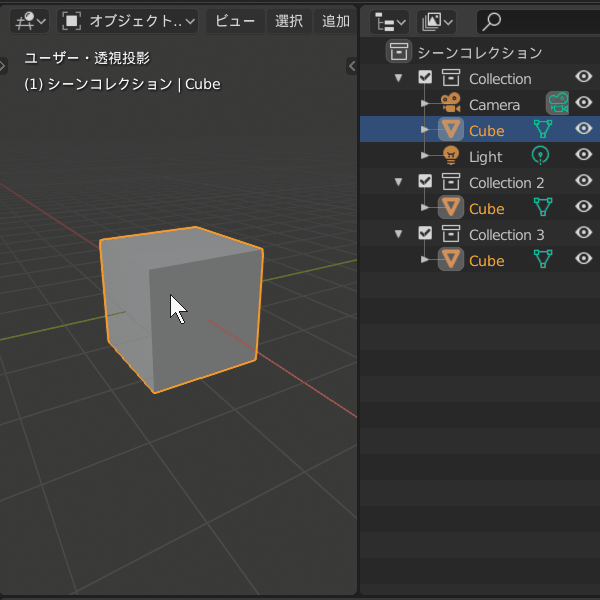600x600 pixels.
Task: Expand the Cube row in Collection 2
Action: [x=424, y=207]
